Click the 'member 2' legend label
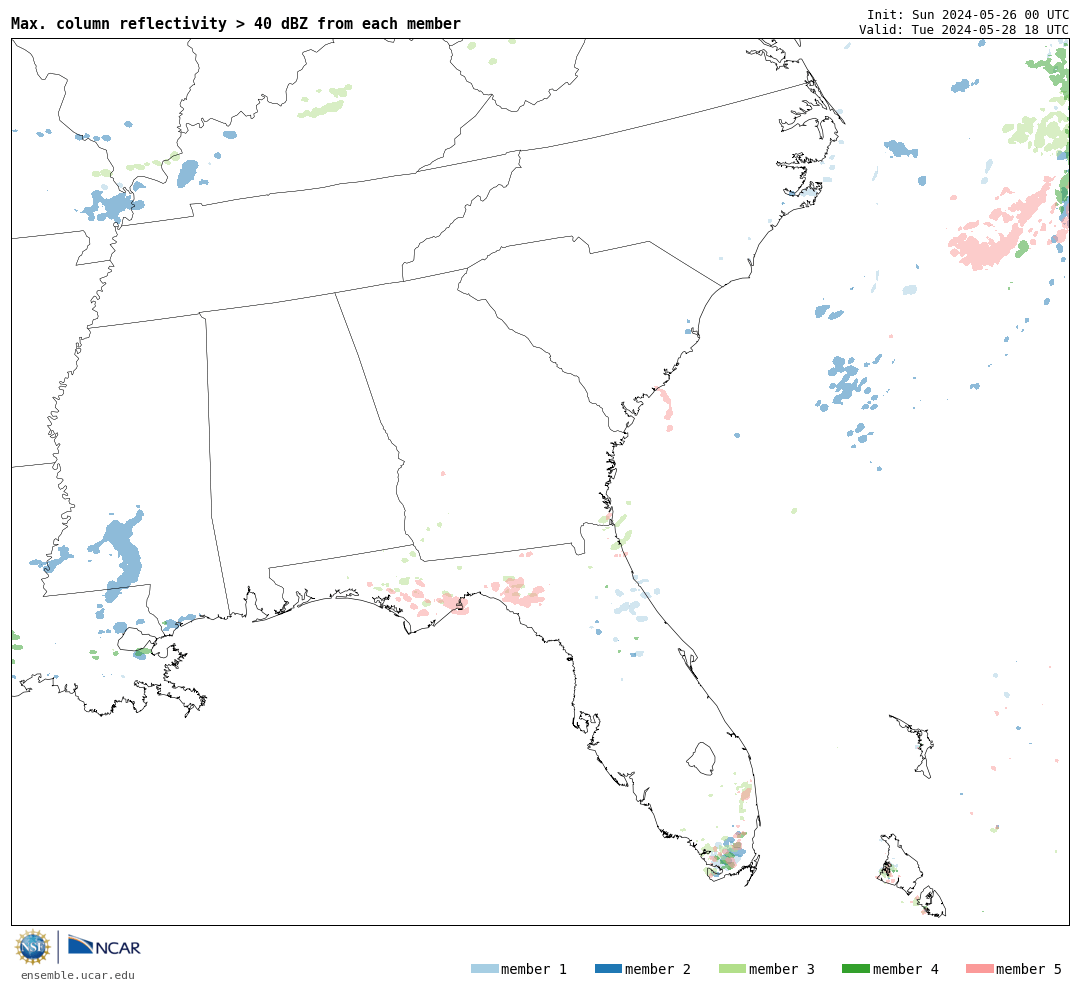 point(658,969)
